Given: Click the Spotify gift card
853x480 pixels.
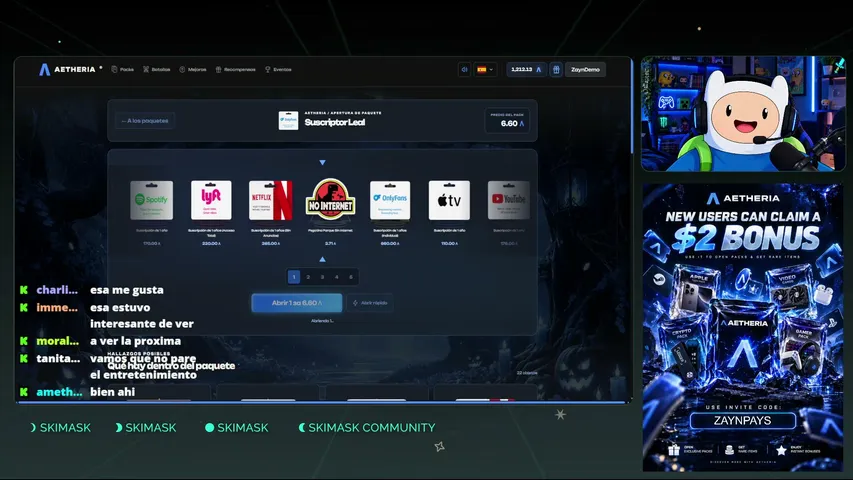Looking at the screenshot, I should point(152,200).
